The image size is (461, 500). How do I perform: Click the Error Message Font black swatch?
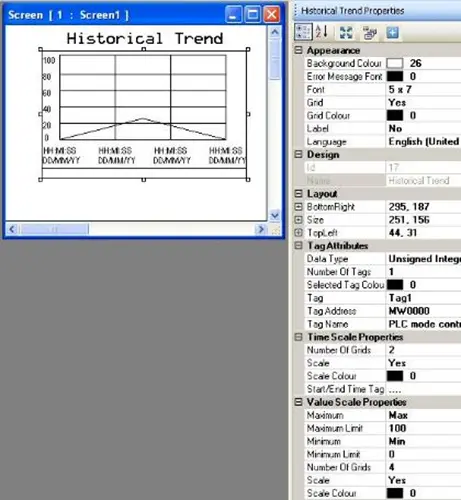(395, 76)
